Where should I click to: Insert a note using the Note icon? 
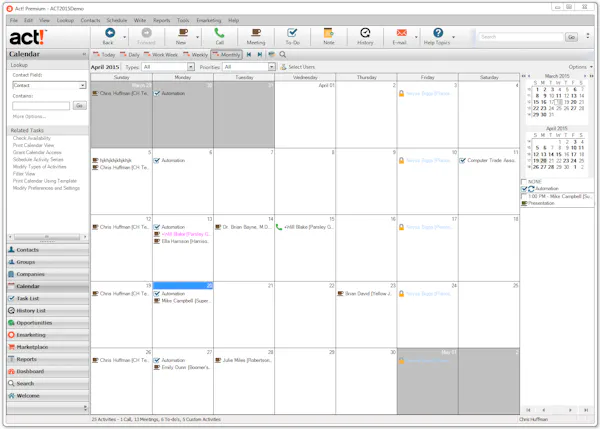click(x=328, y=33)
